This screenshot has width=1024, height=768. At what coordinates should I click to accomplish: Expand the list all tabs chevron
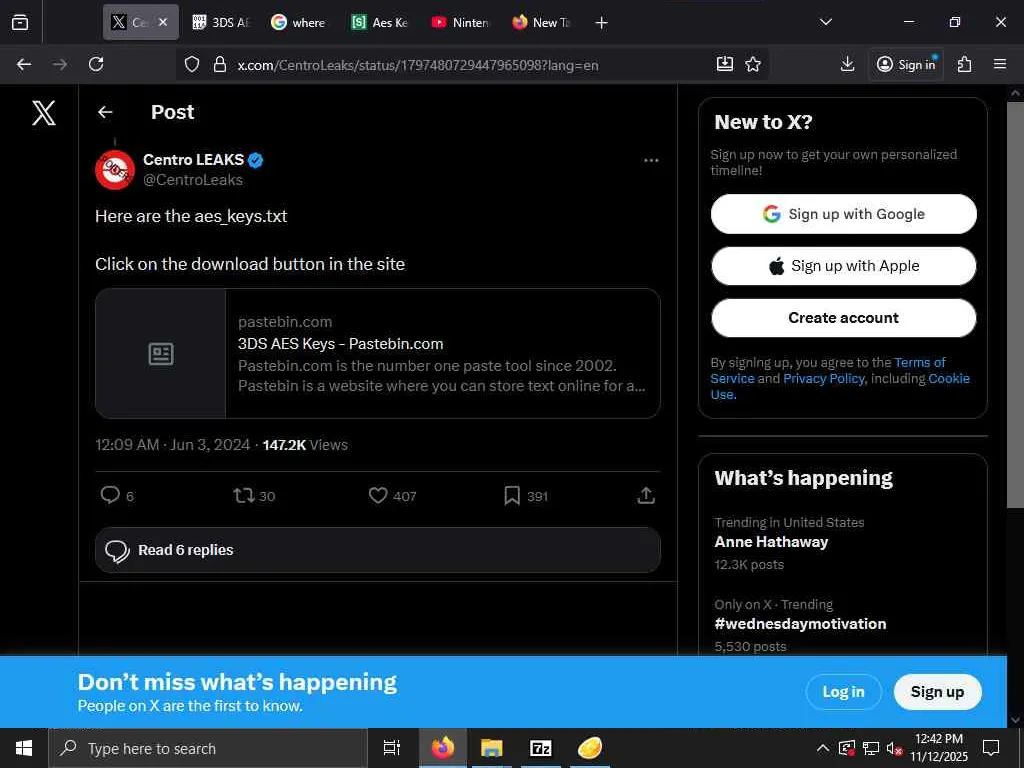click(x=825, y=22)
